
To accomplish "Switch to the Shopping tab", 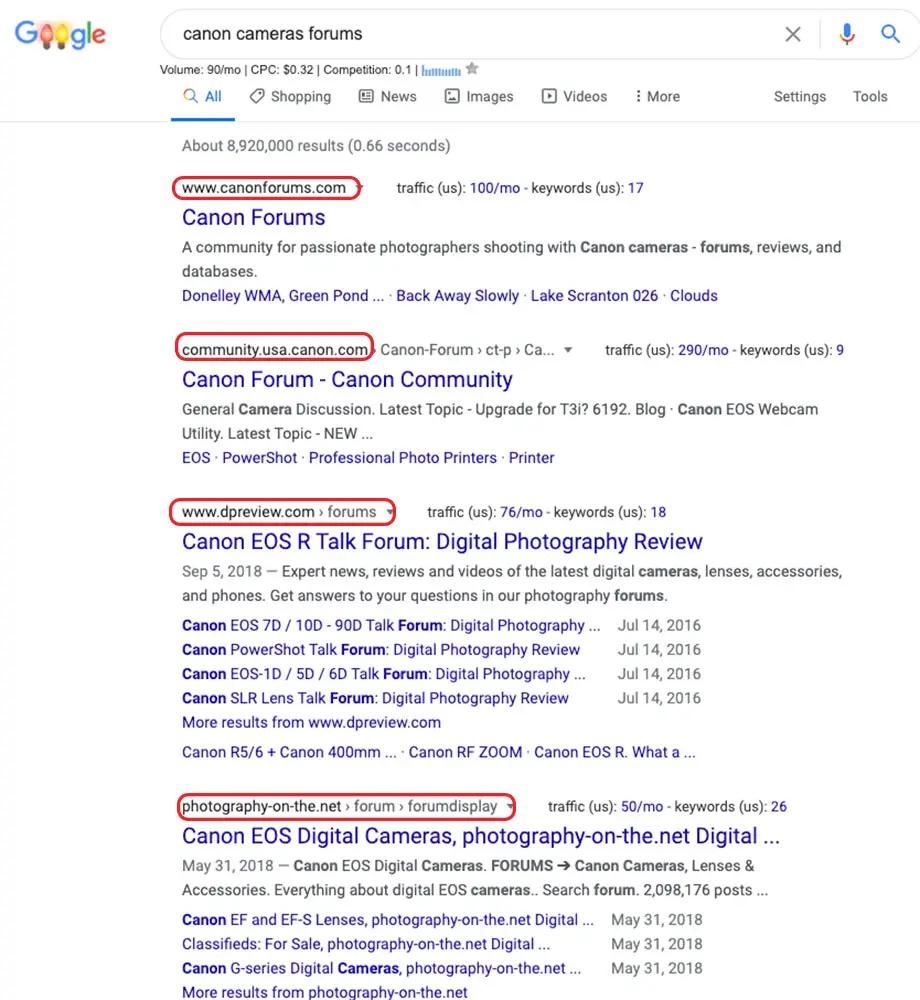I will click(290, 96).
